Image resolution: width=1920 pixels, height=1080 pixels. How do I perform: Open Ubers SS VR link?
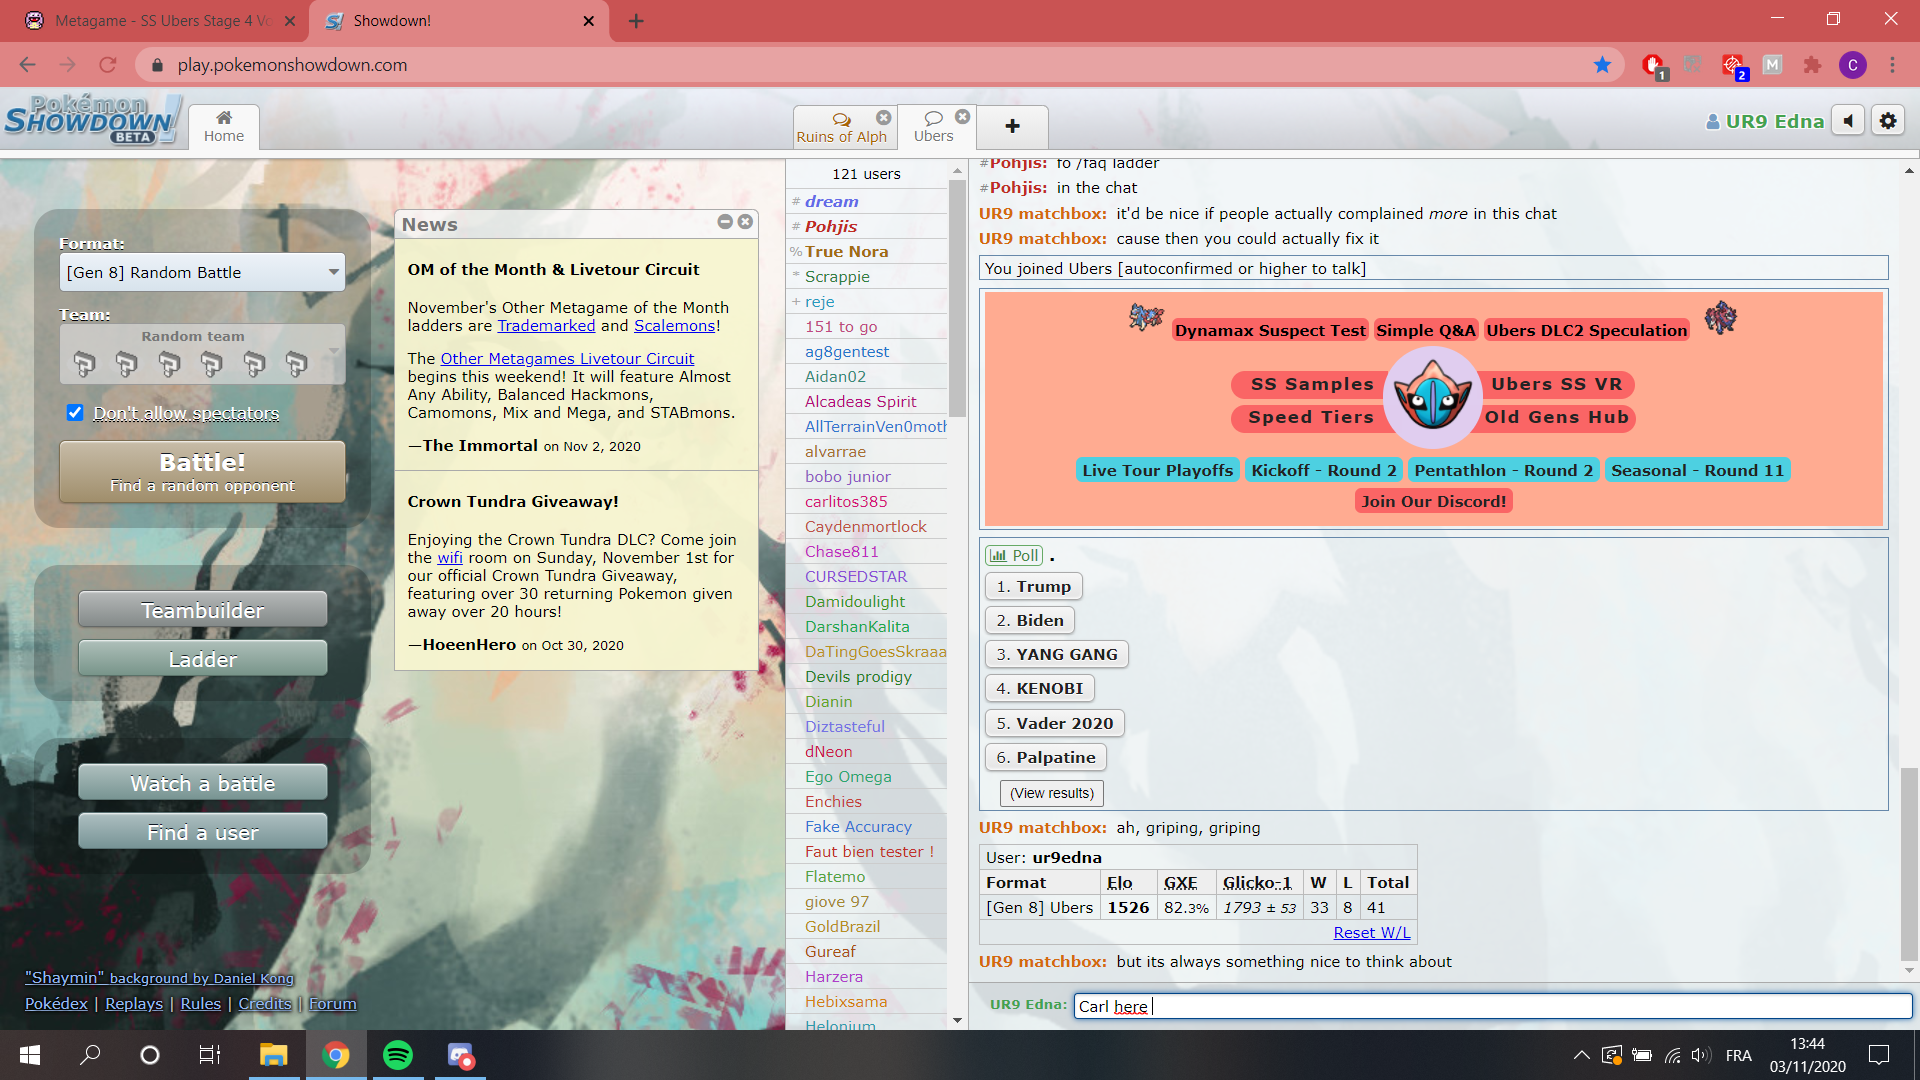pyautogui.click(x=1556, y=384)
